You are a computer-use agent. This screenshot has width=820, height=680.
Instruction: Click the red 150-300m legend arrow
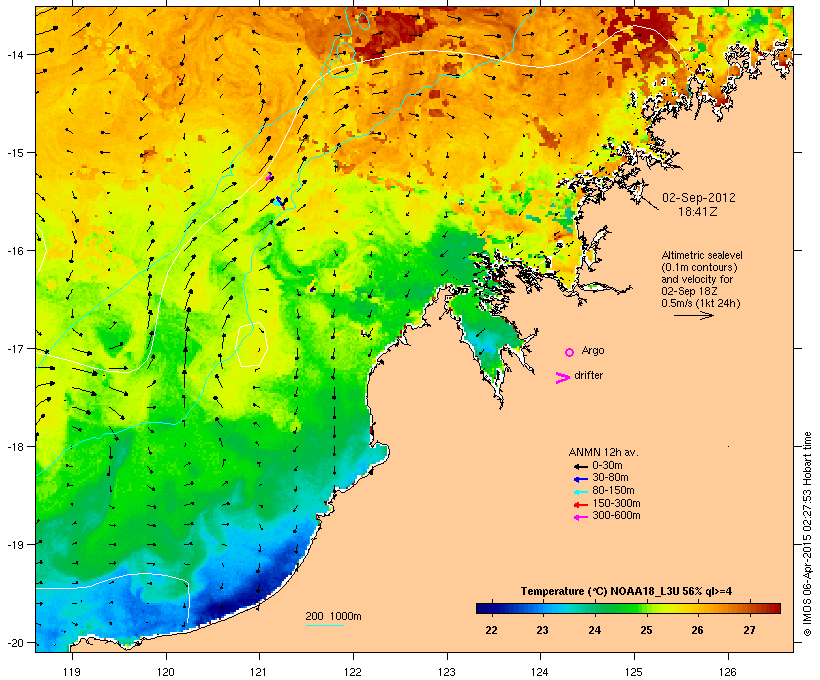coord(581,505)
